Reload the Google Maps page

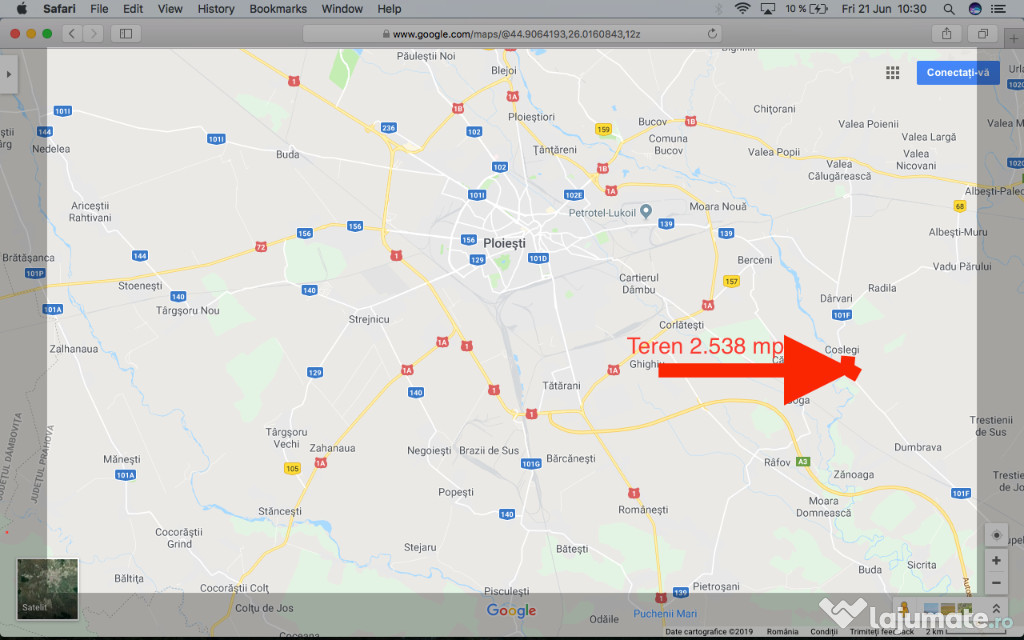click(712, 33)
